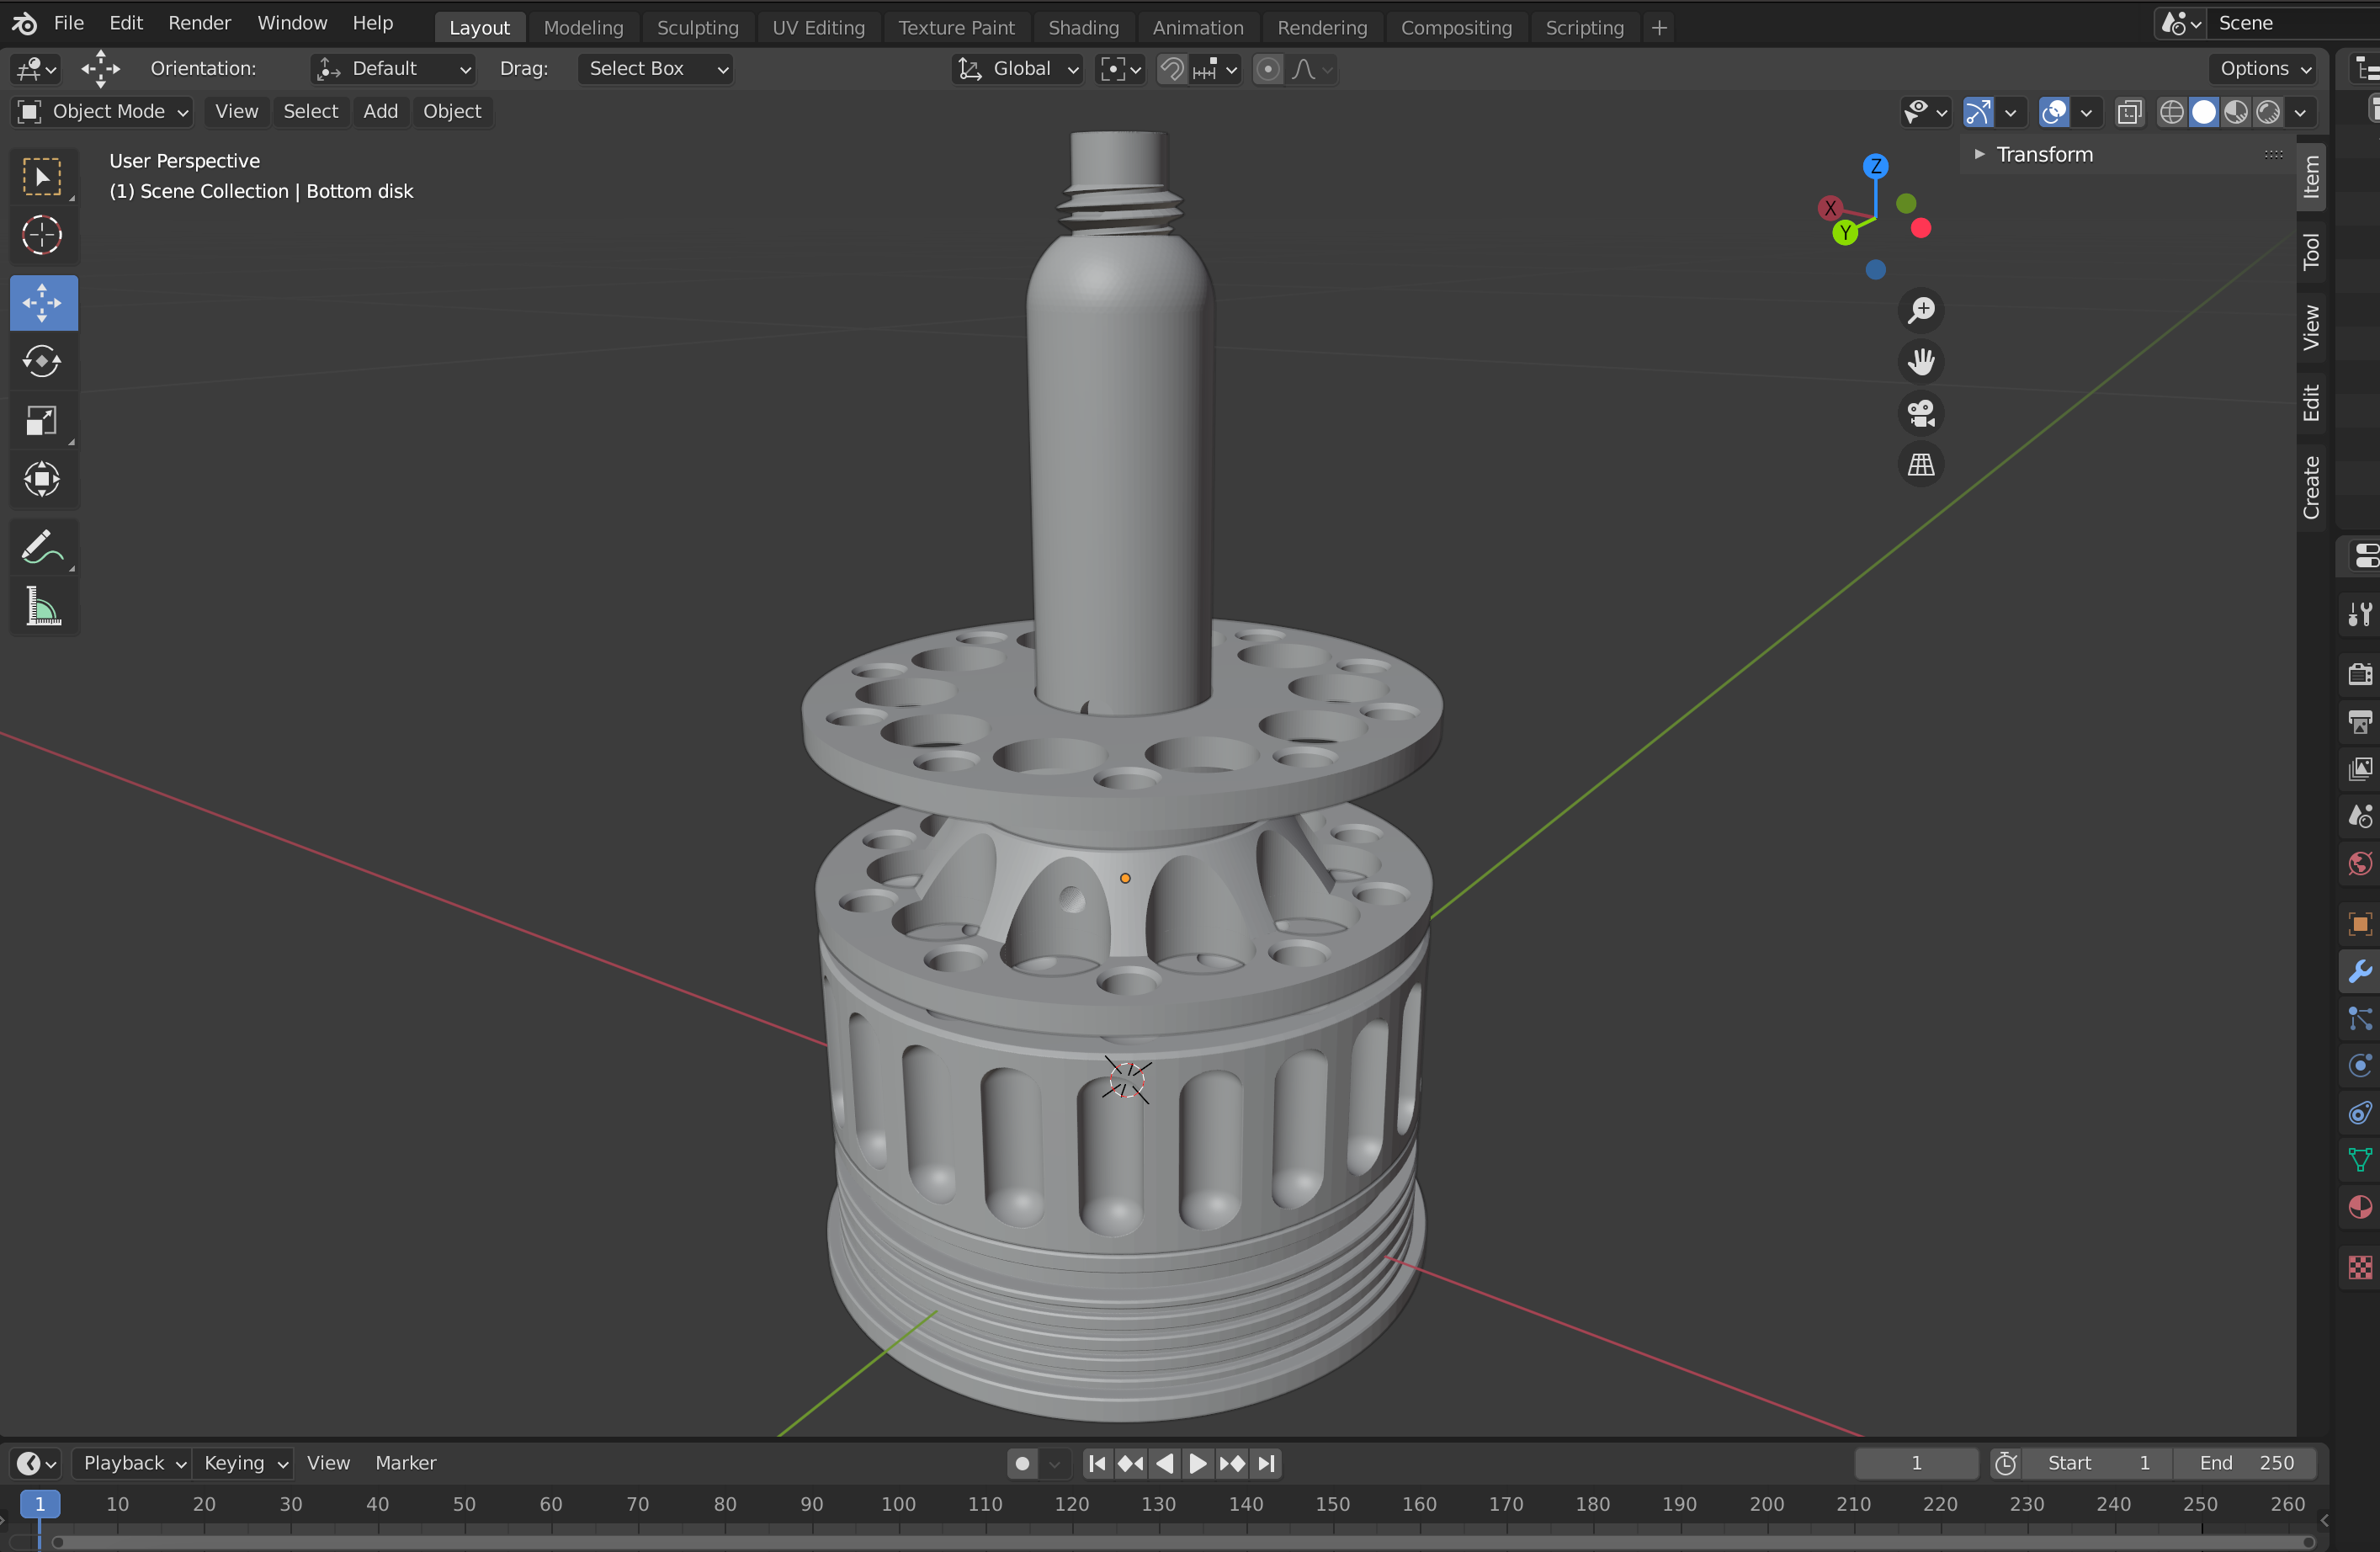
Task: Click the End frame 250 field
Action: pyautogui.click(x=2245, y=1463)
